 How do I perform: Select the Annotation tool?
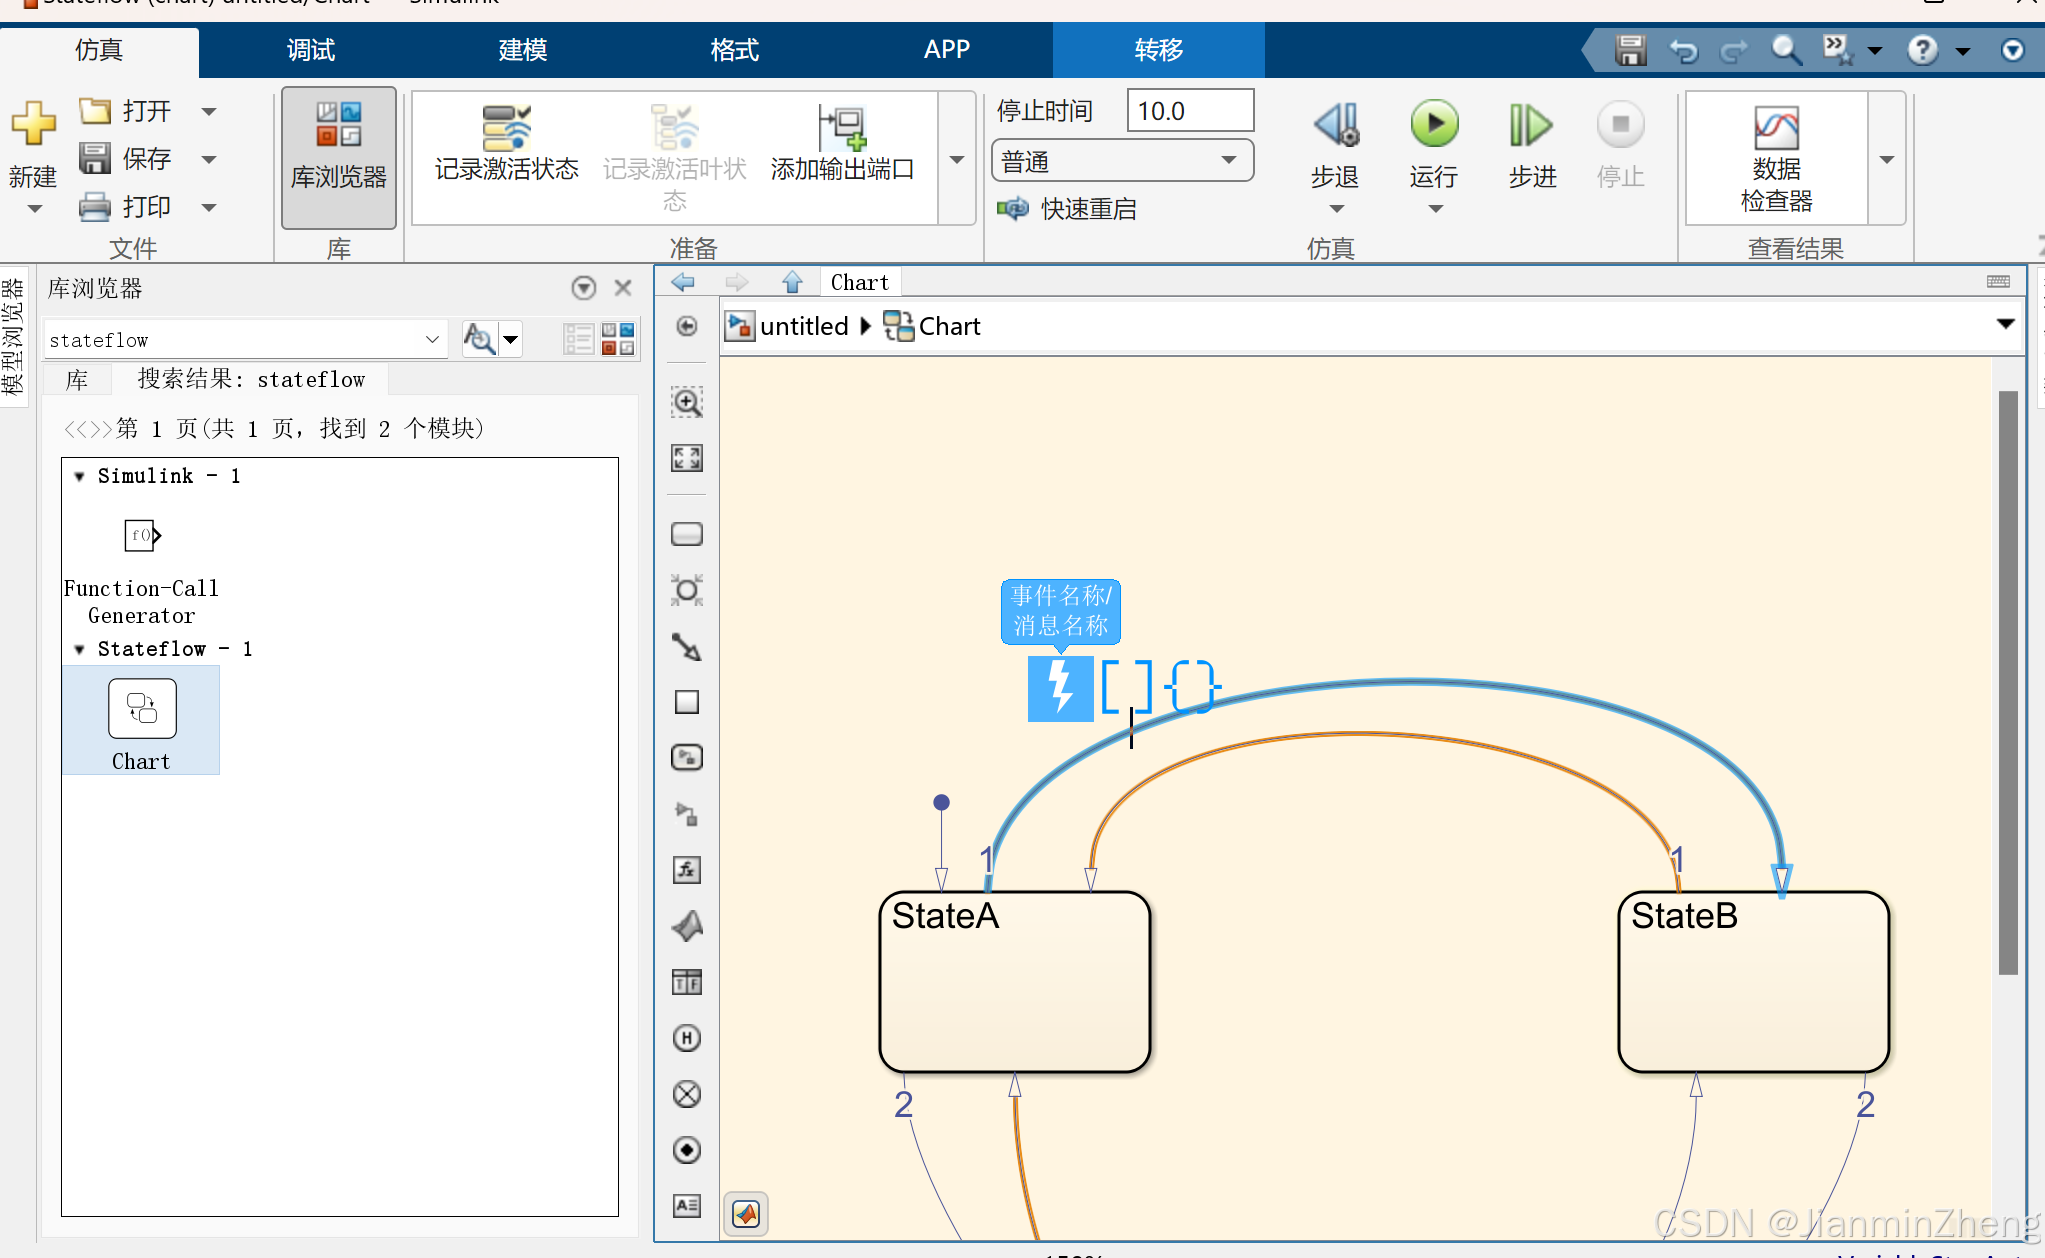point(687,1206)
